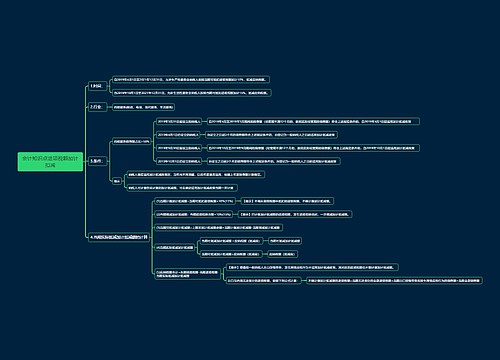This screenshot has width=500, height=360.
Task: Click the small two-character sub-node under '3.条件'
Action: (117, 181)
